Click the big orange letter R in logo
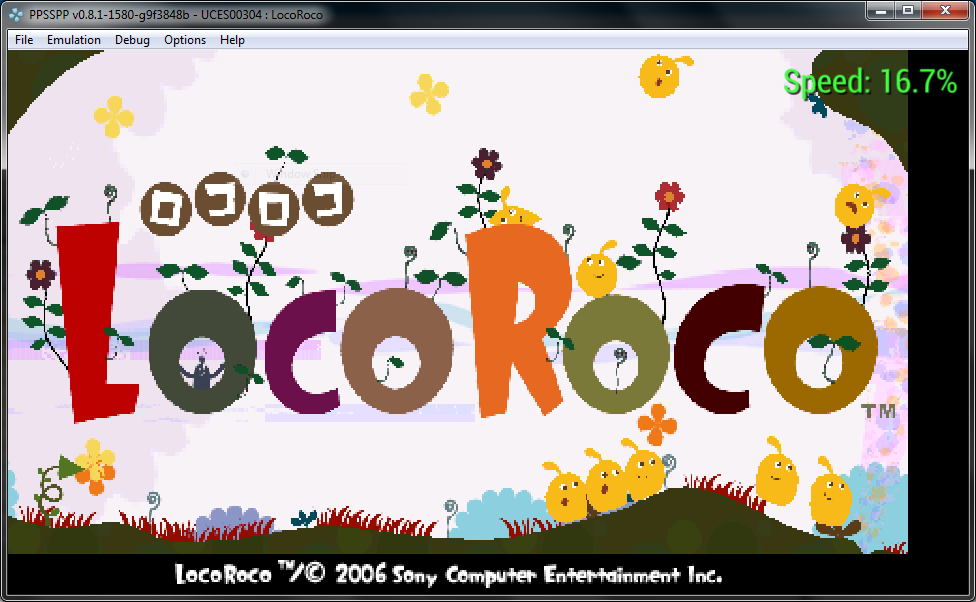 (x=518, y=320)
